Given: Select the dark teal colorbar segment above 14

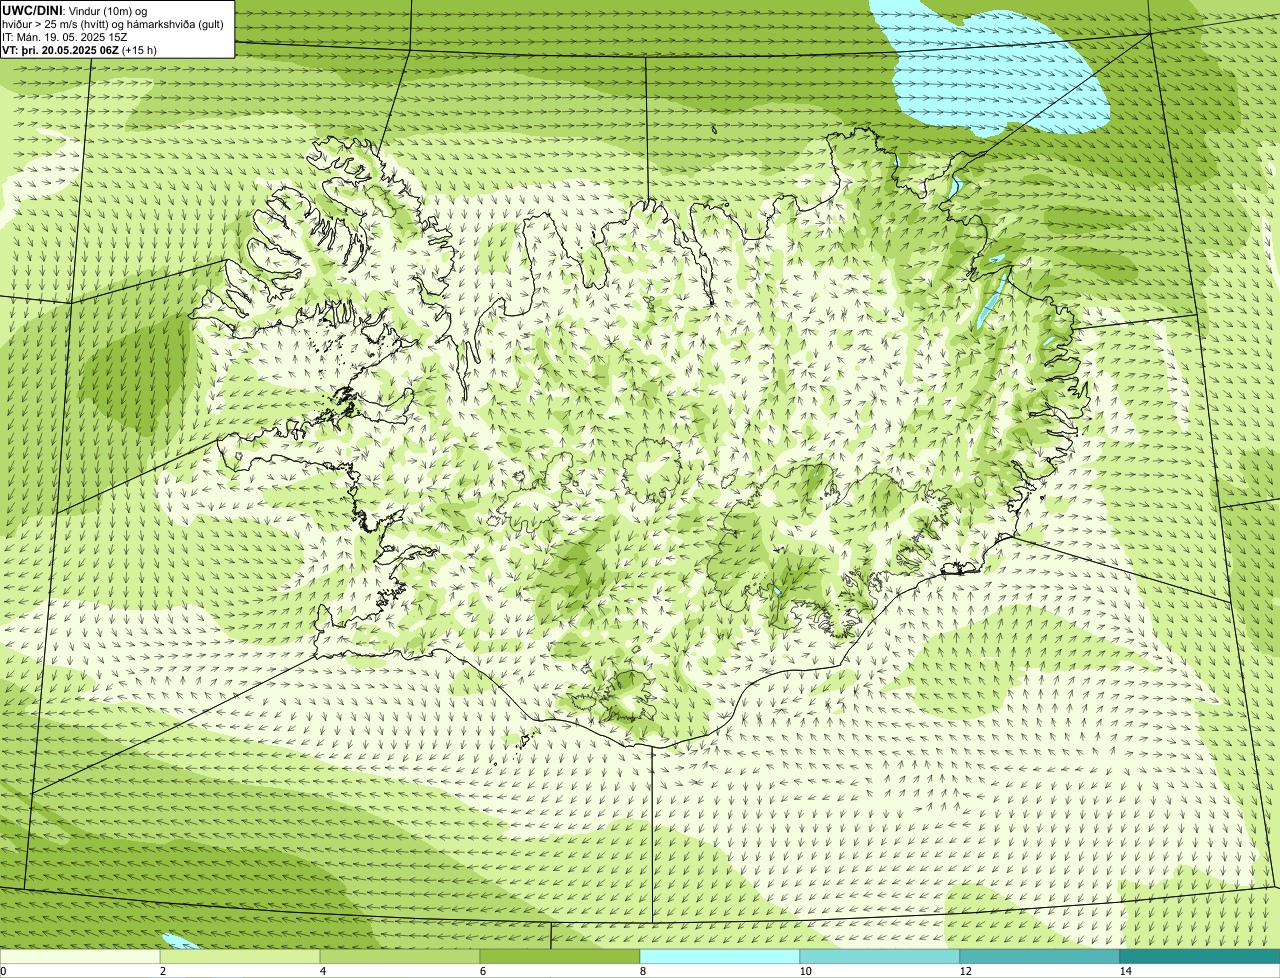Looking at the screenshot, I should coord(1200,956).
